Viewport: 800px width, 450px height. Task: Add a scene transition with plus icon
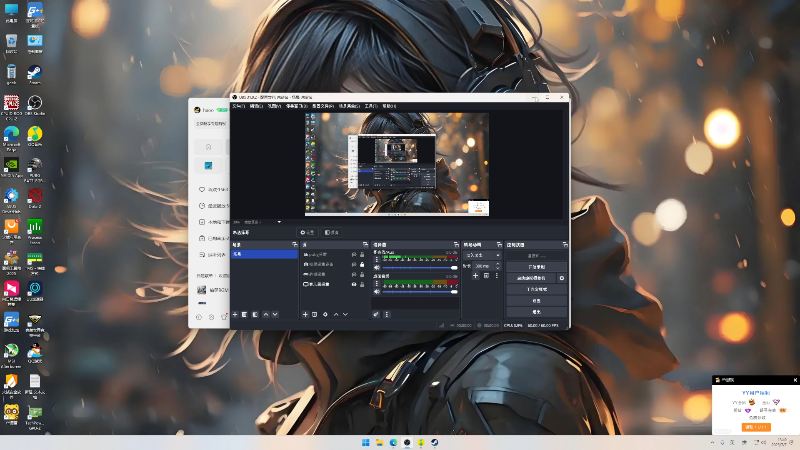(x=475, y=276)
